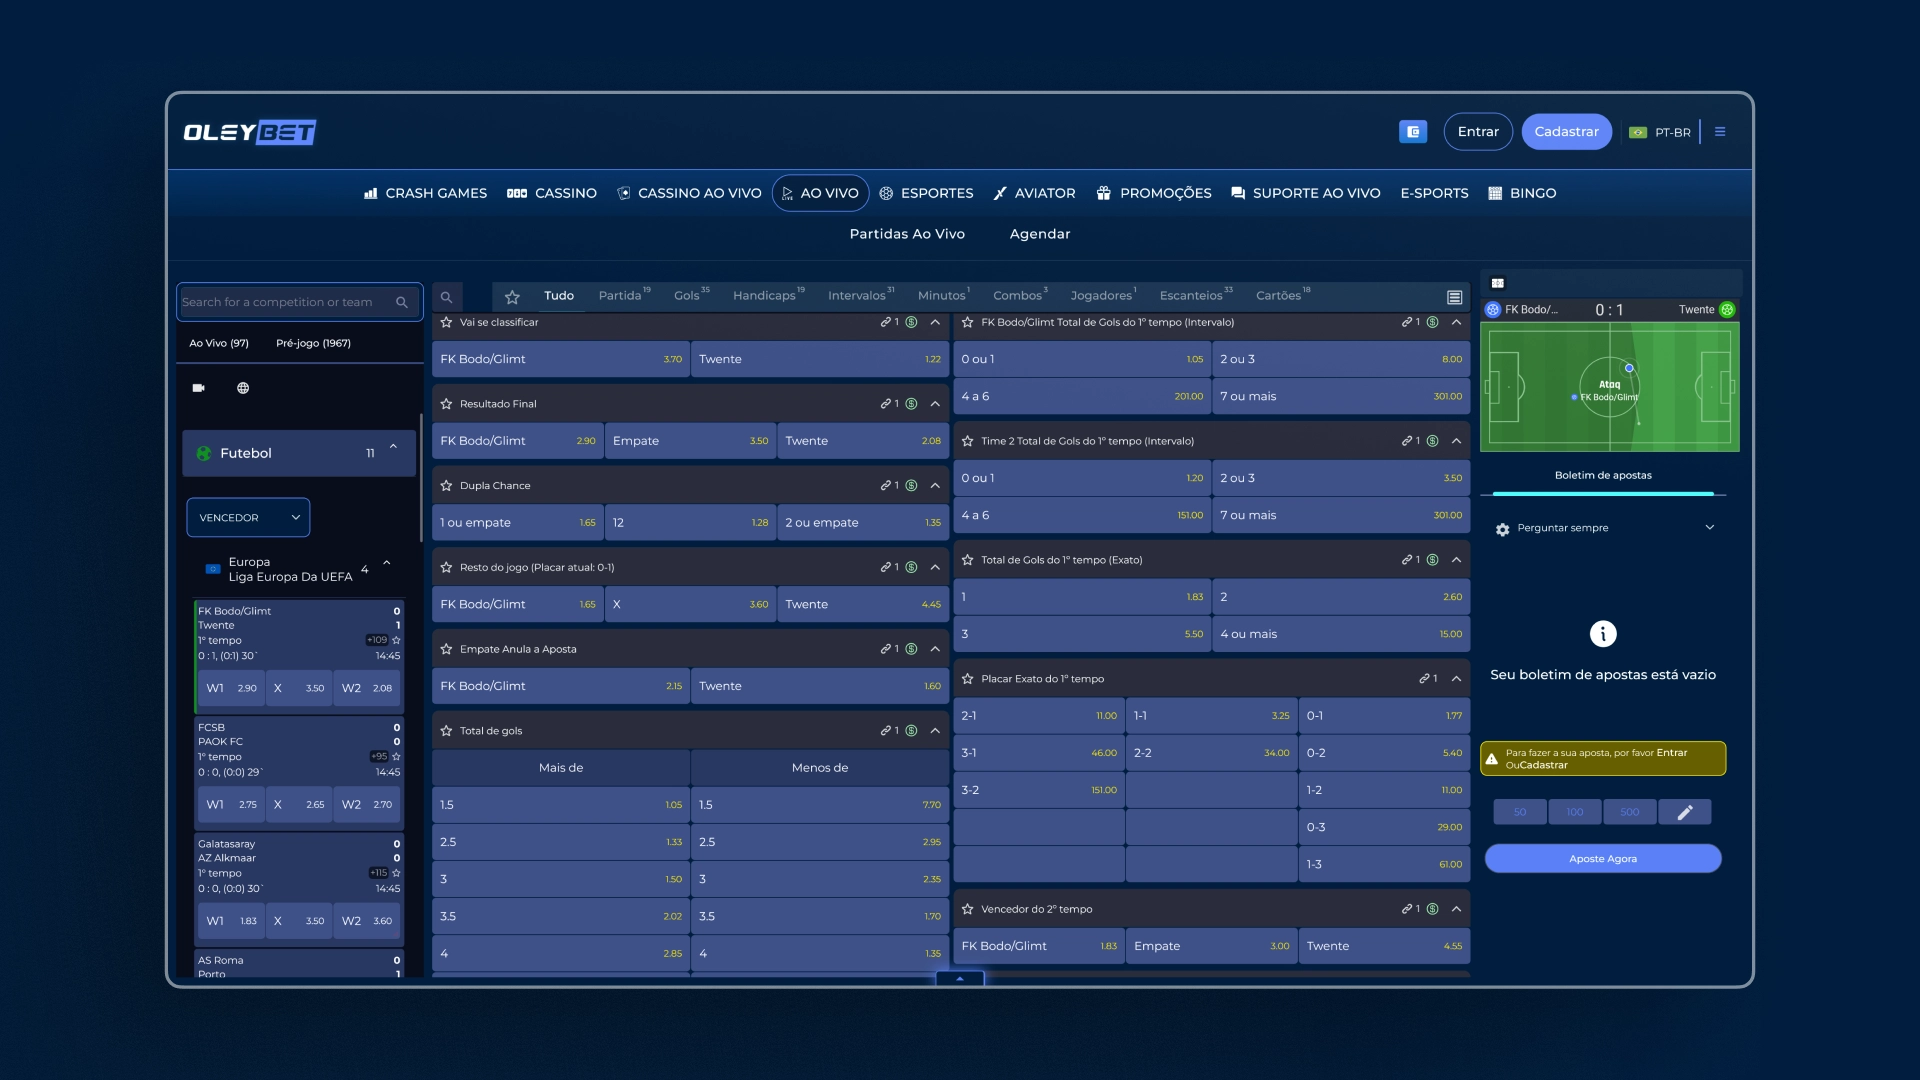Favorite the Dupla Chance market star

(x=447, y=486)
